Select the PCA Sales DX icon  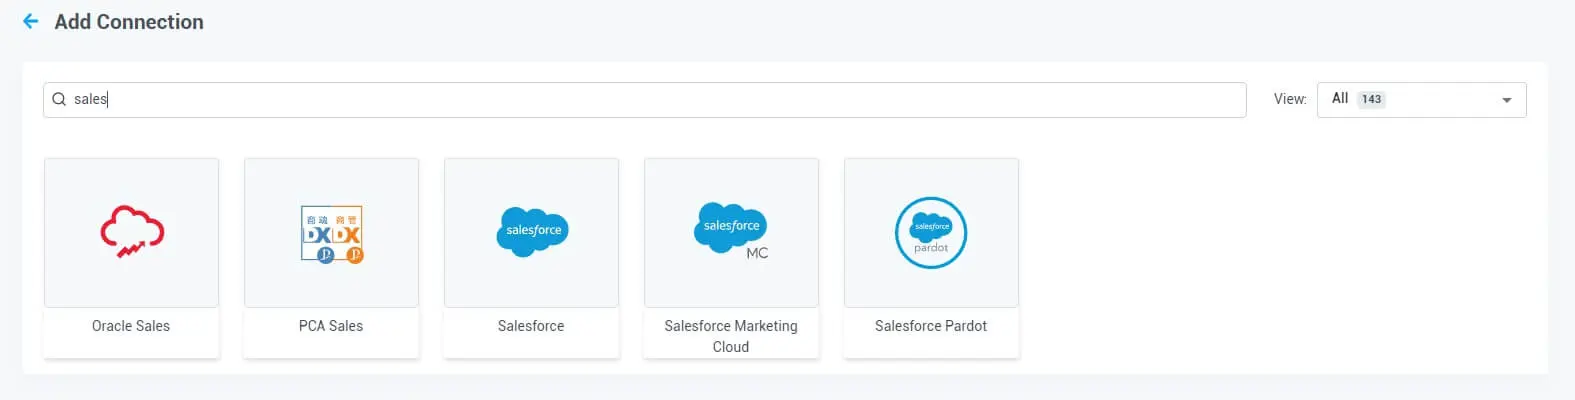click(331, 234)
